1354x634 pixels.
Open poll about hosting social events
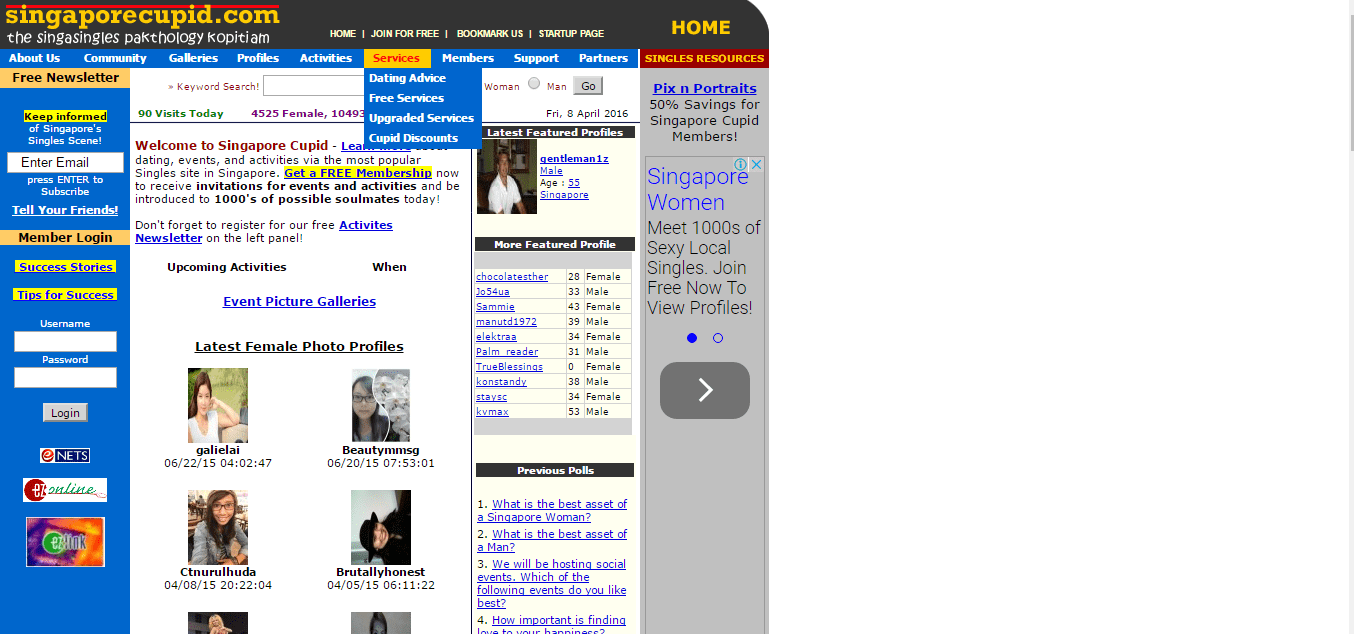552,584
